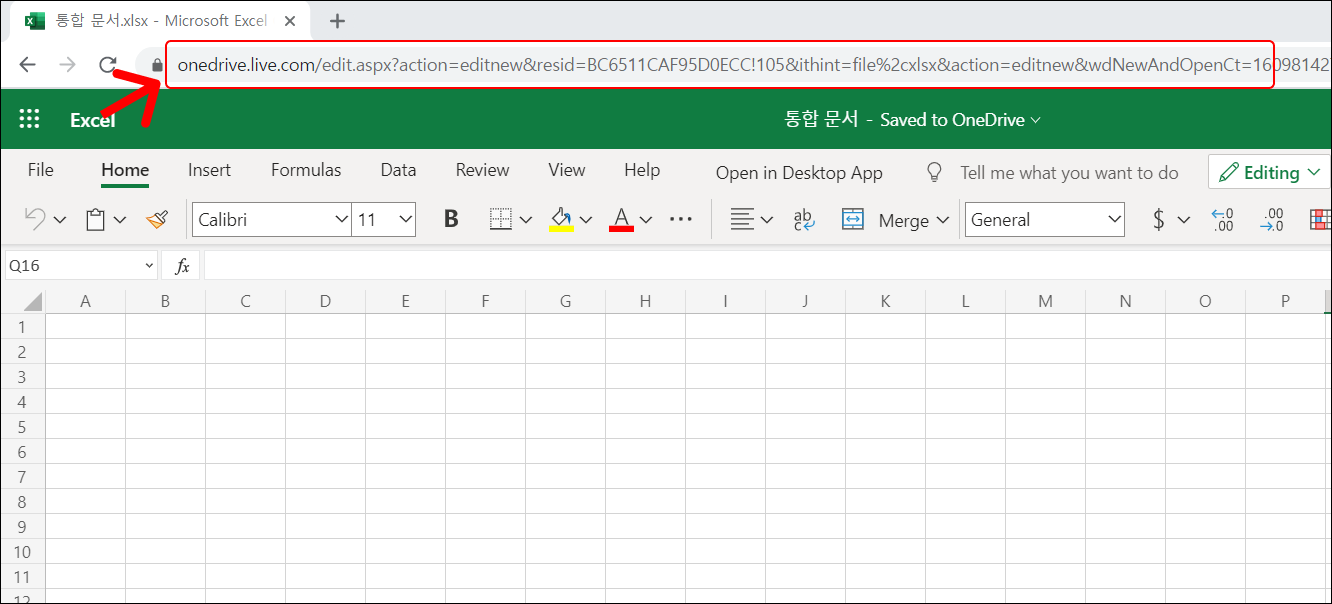Go forward in the browser
Viewport: 1332px width, 604px height.
pos(67,65)
